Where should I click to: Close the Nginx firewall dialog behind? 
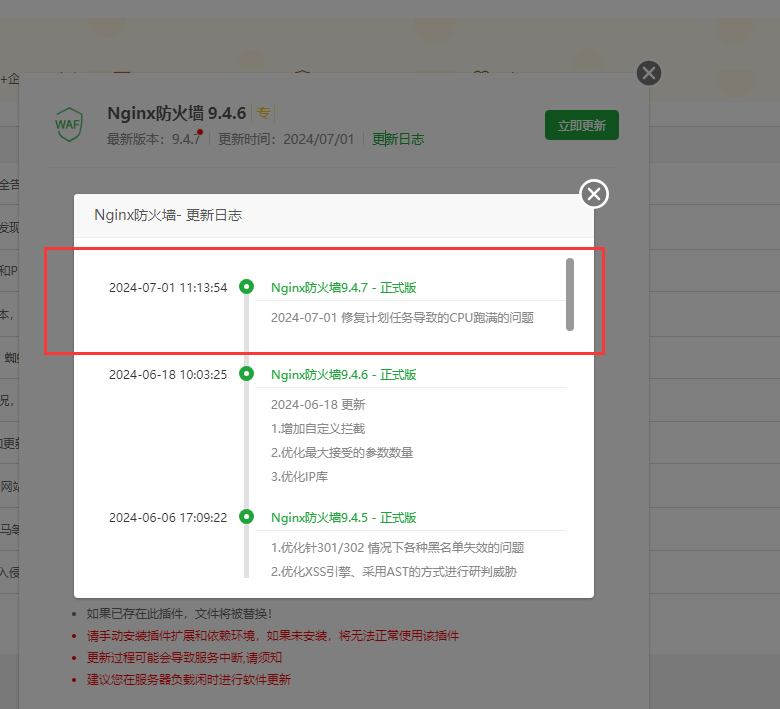[649, 73]
